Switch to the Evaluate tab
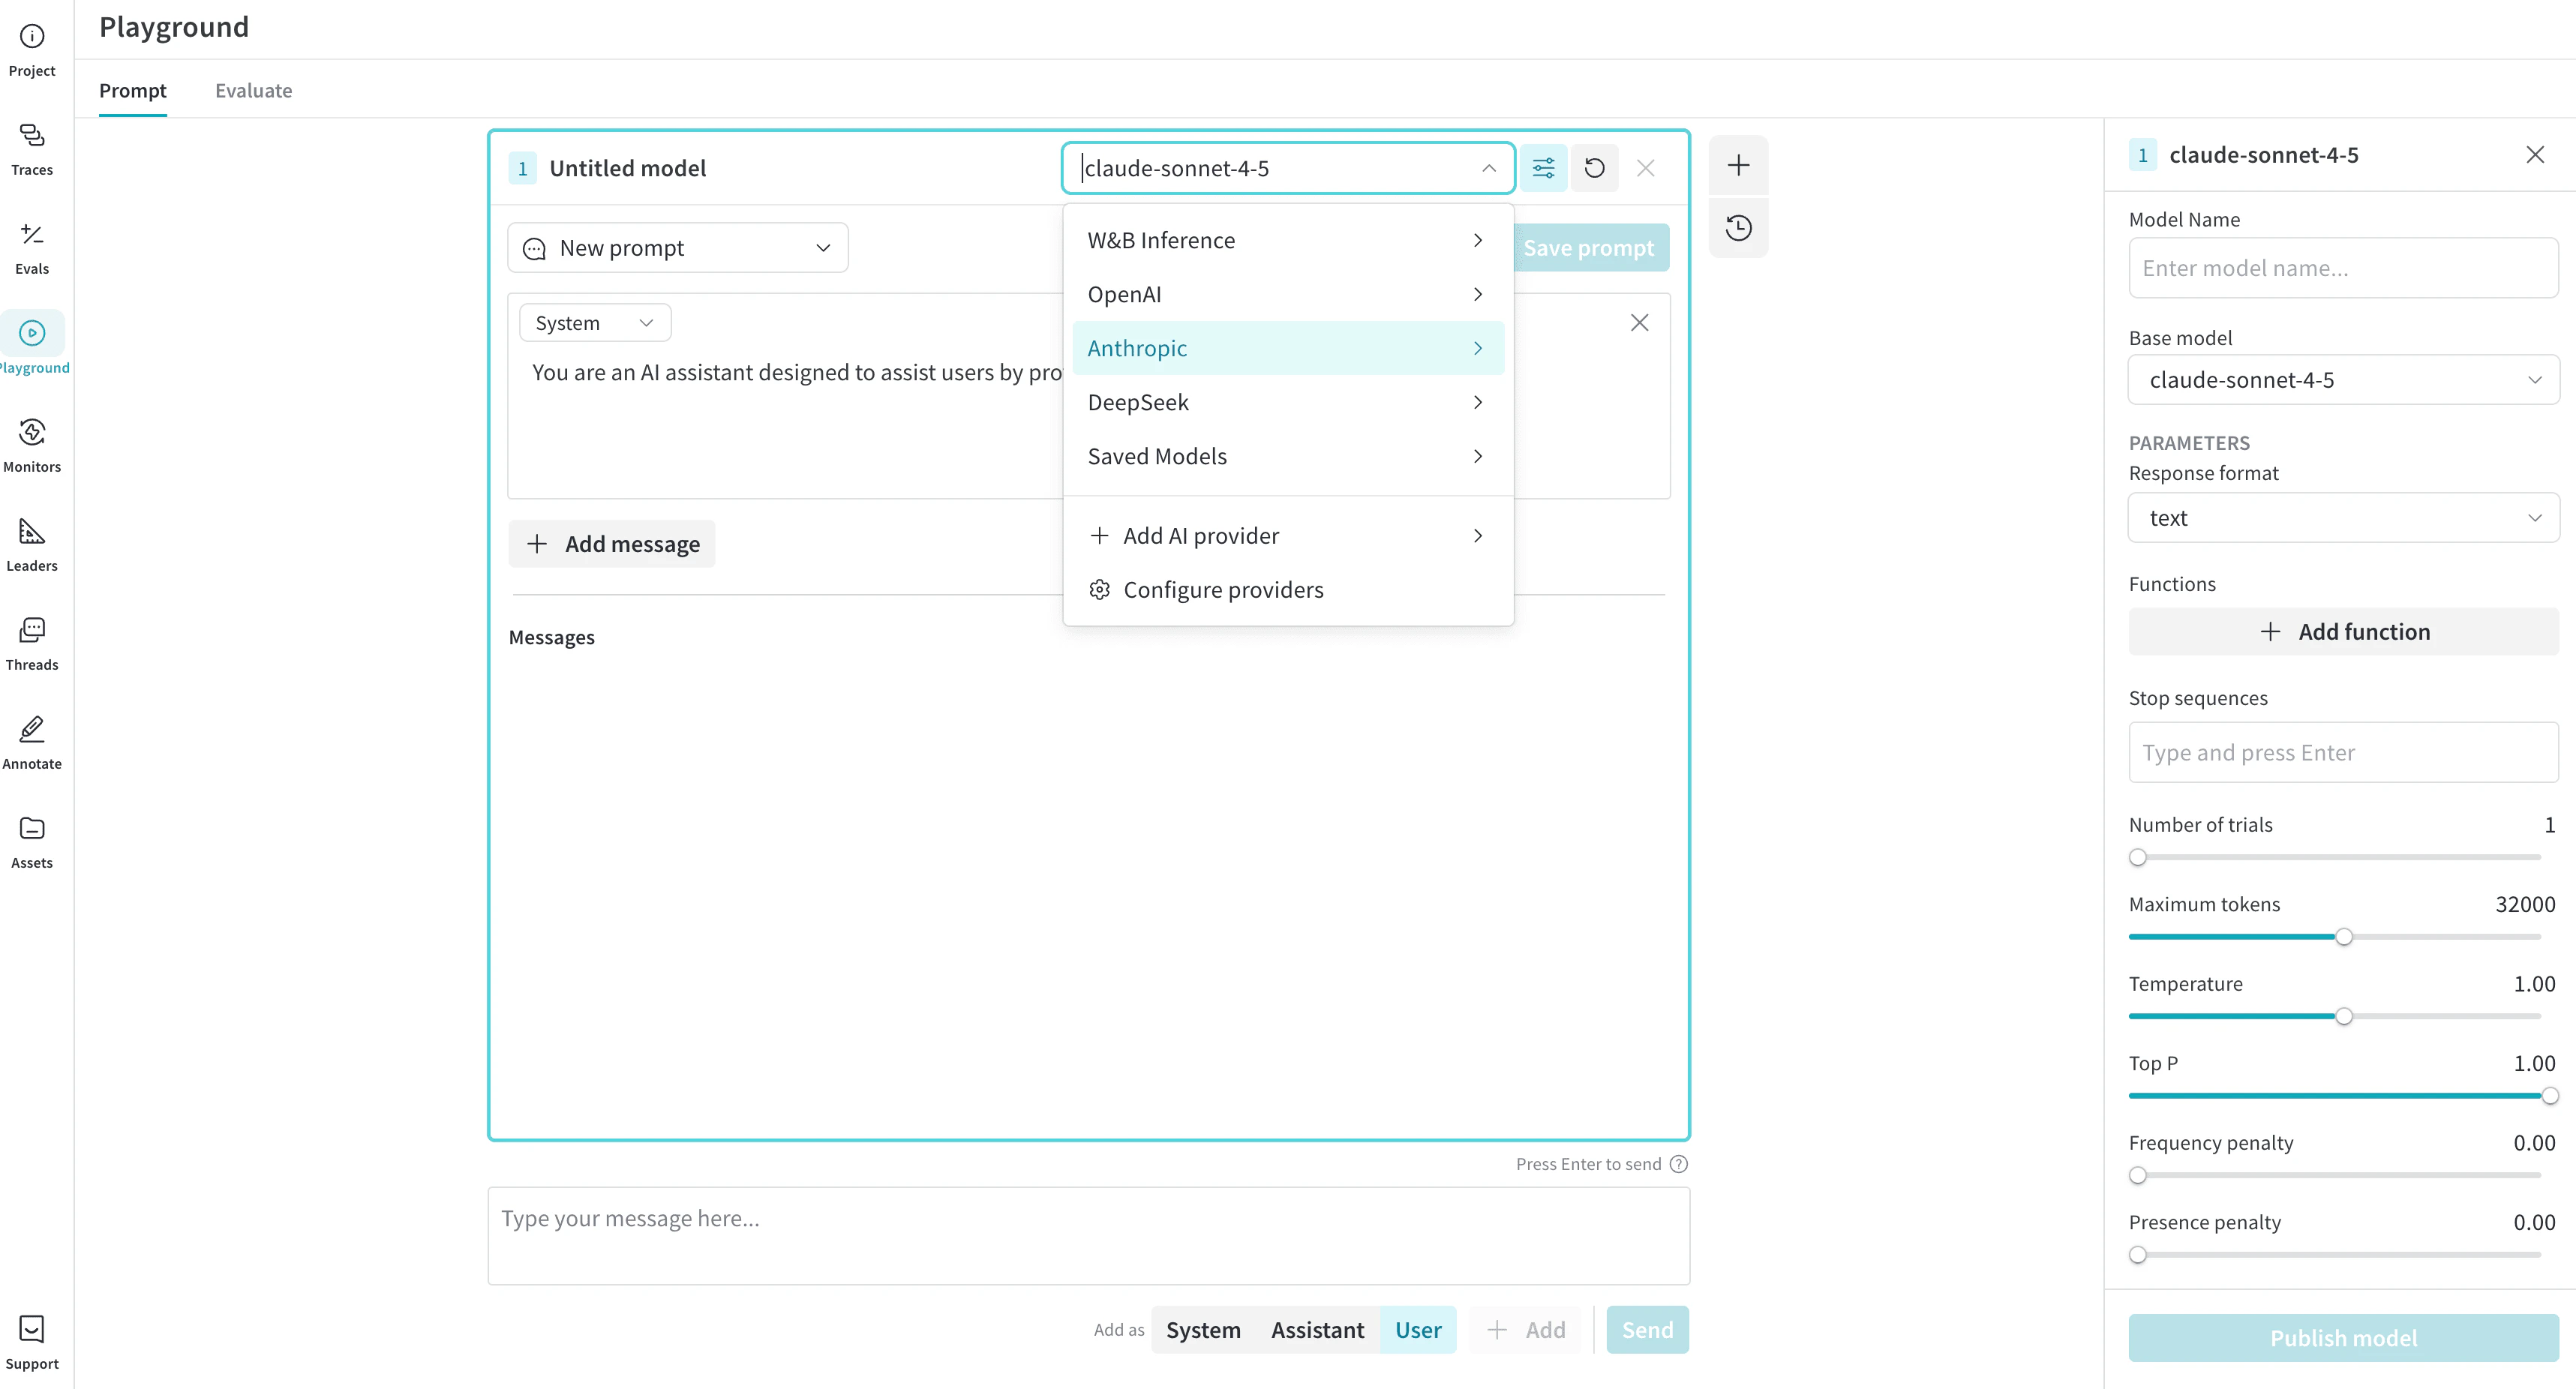This screenshot has height=1389, width=2576. [x=253, y=90]
